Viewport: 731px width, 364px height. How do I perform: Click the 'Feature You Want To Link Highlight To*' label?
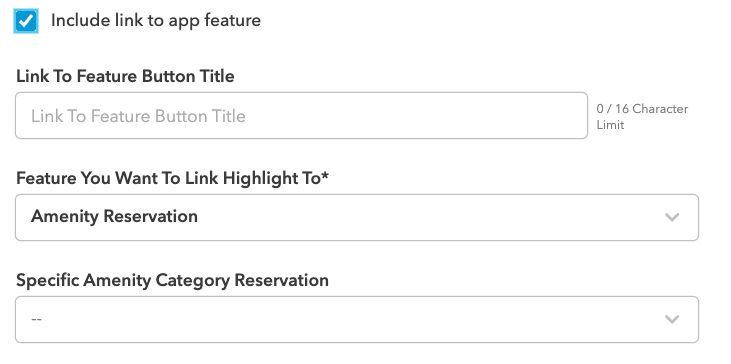click(x=172, y=178)
